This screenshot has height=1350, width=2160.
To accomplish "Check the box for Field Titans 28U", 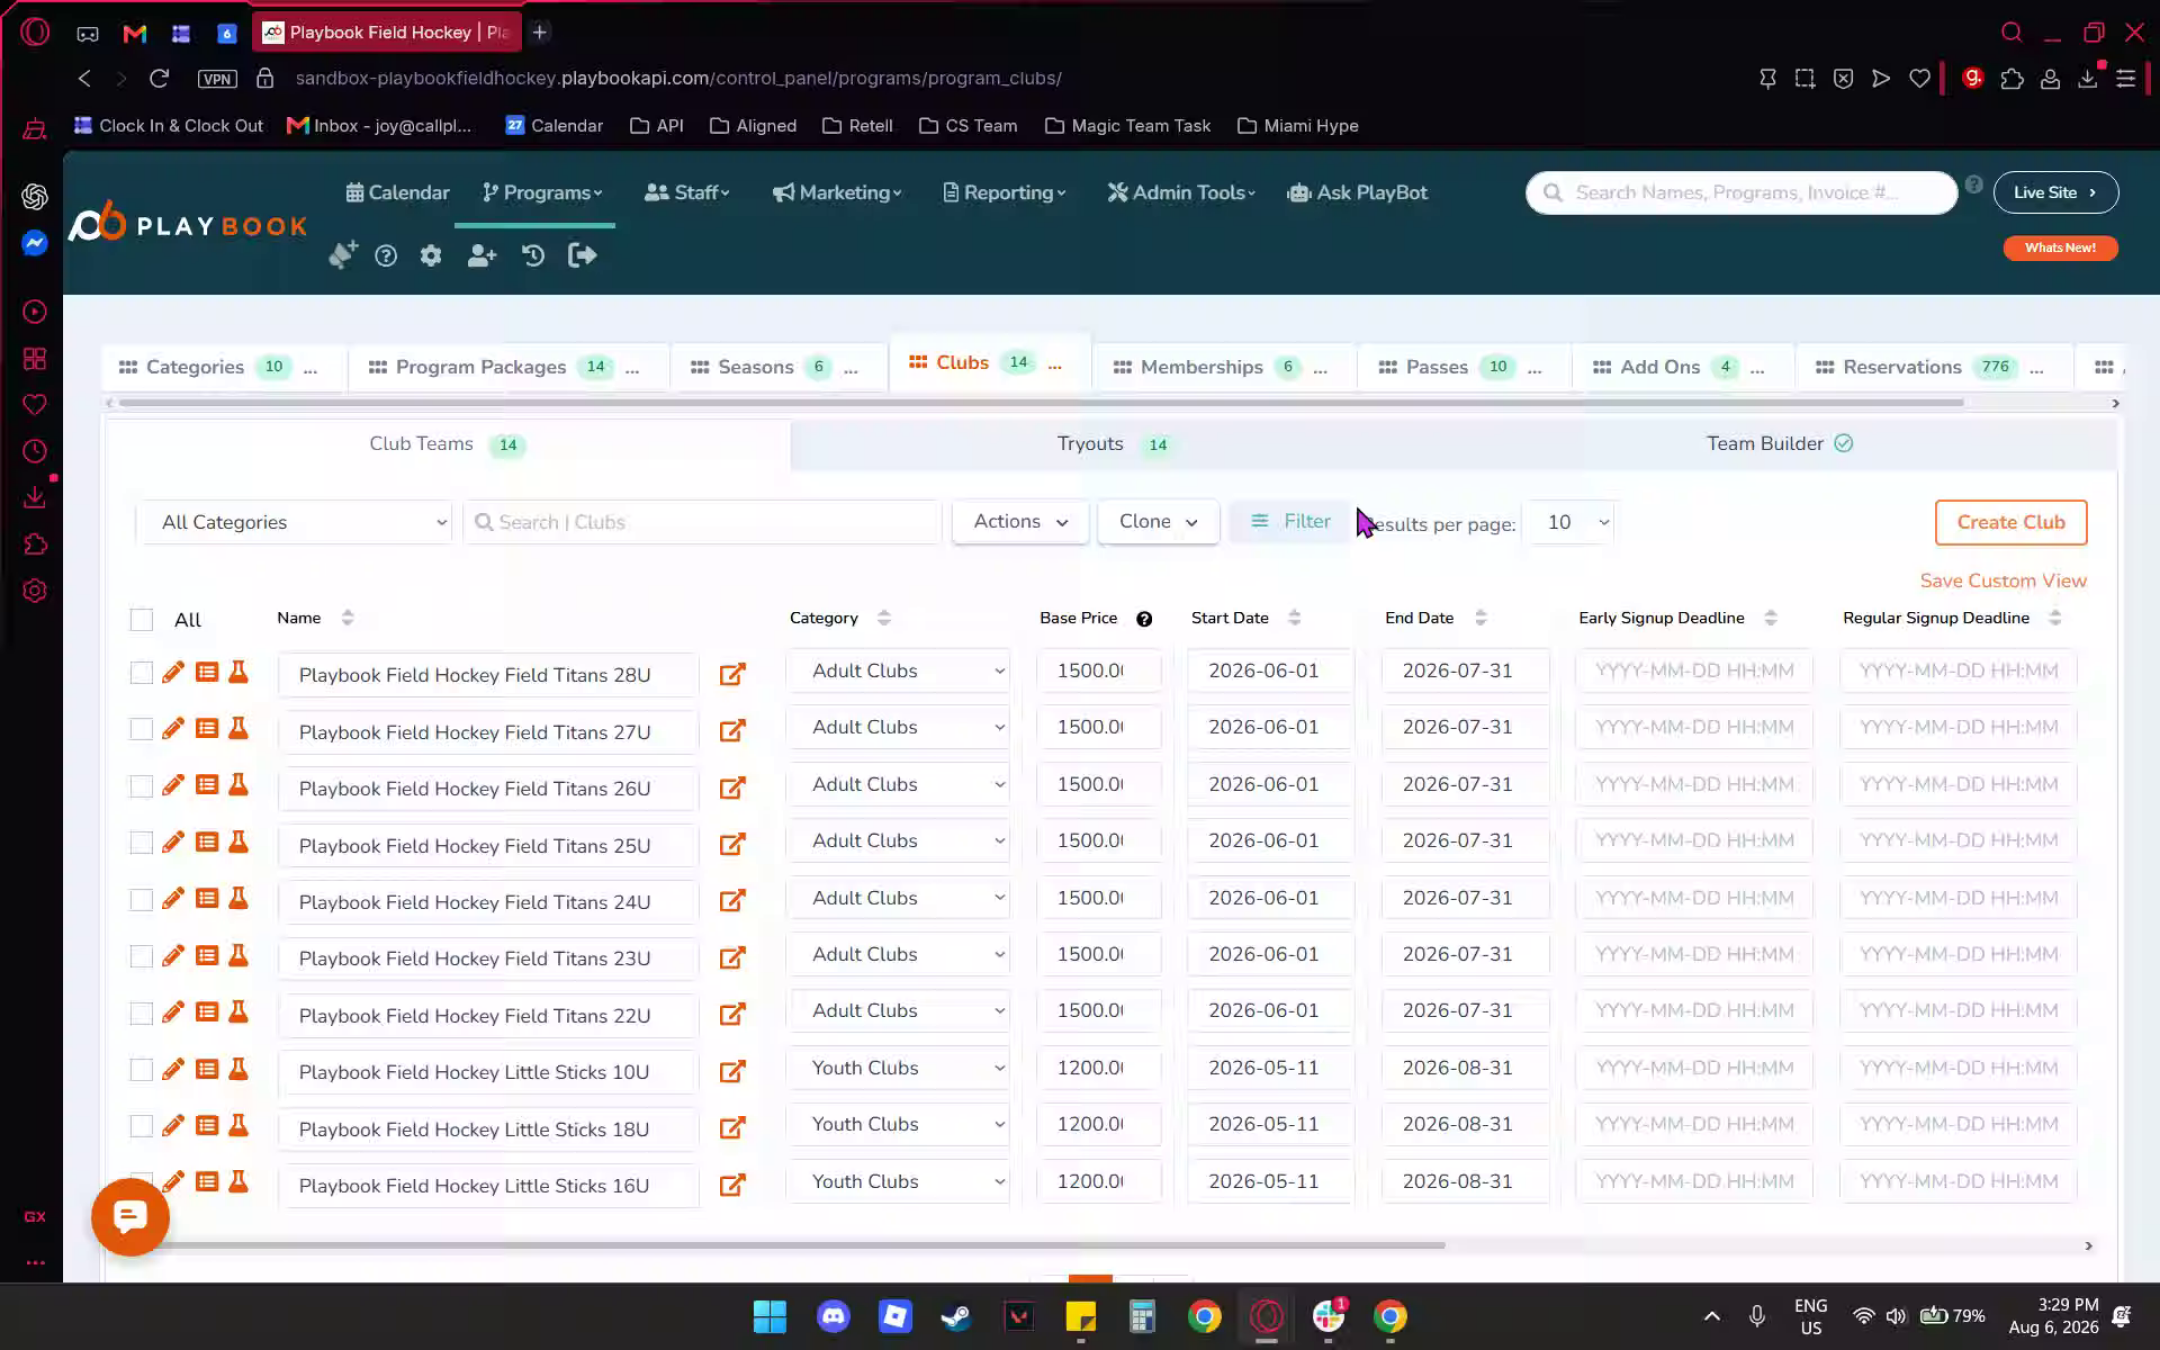I will pyautogui.click(x=141, y=672).
